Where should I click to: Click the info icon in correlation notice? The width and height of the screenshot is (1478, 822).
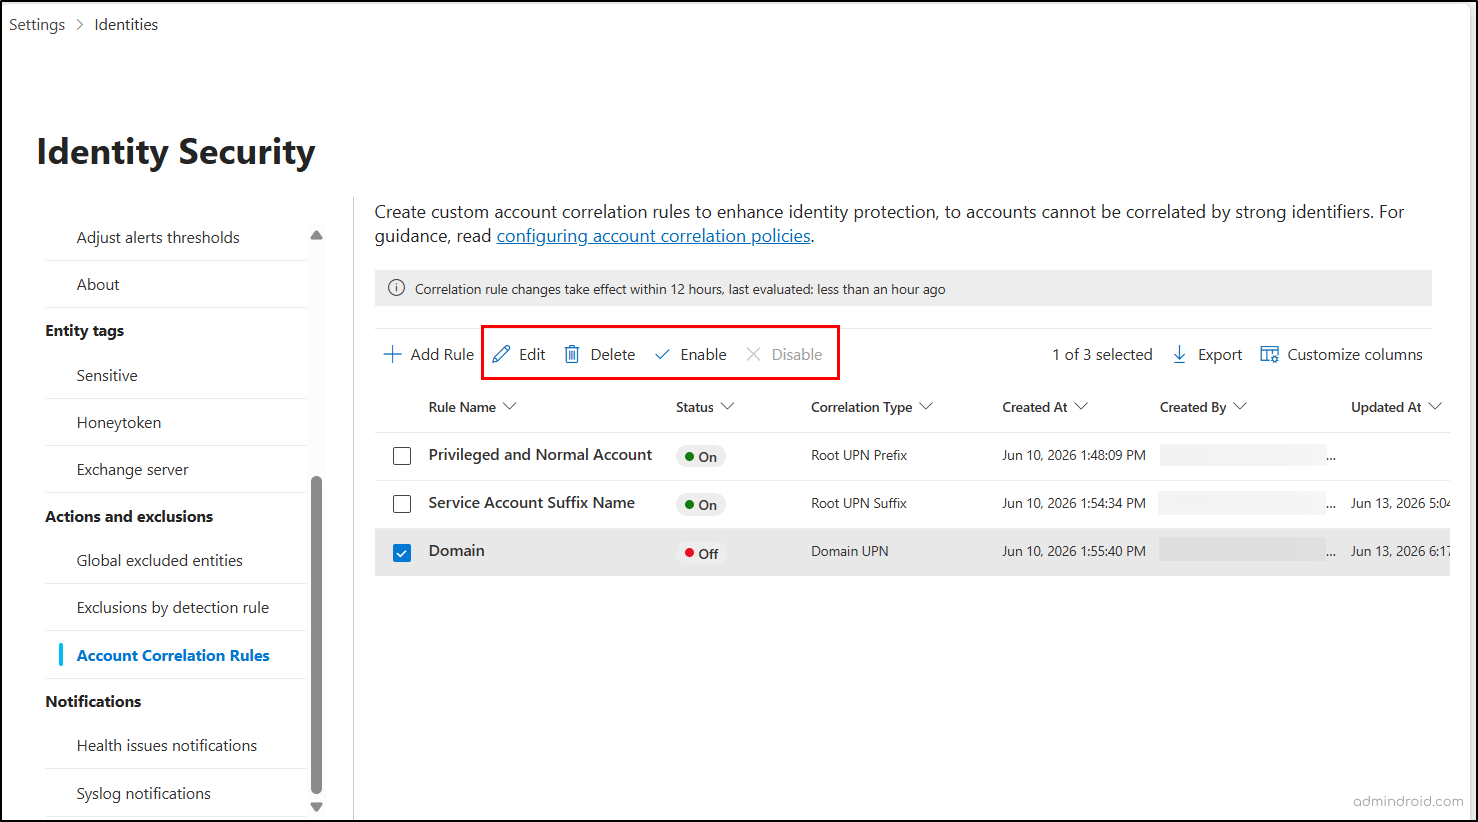click(x=396, y=288)
